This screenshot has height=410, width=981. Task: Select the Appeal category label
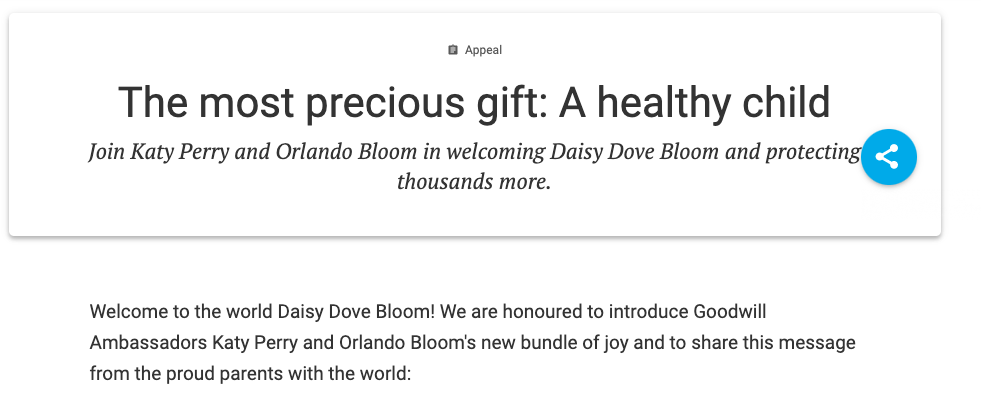(x=483, y=50)
